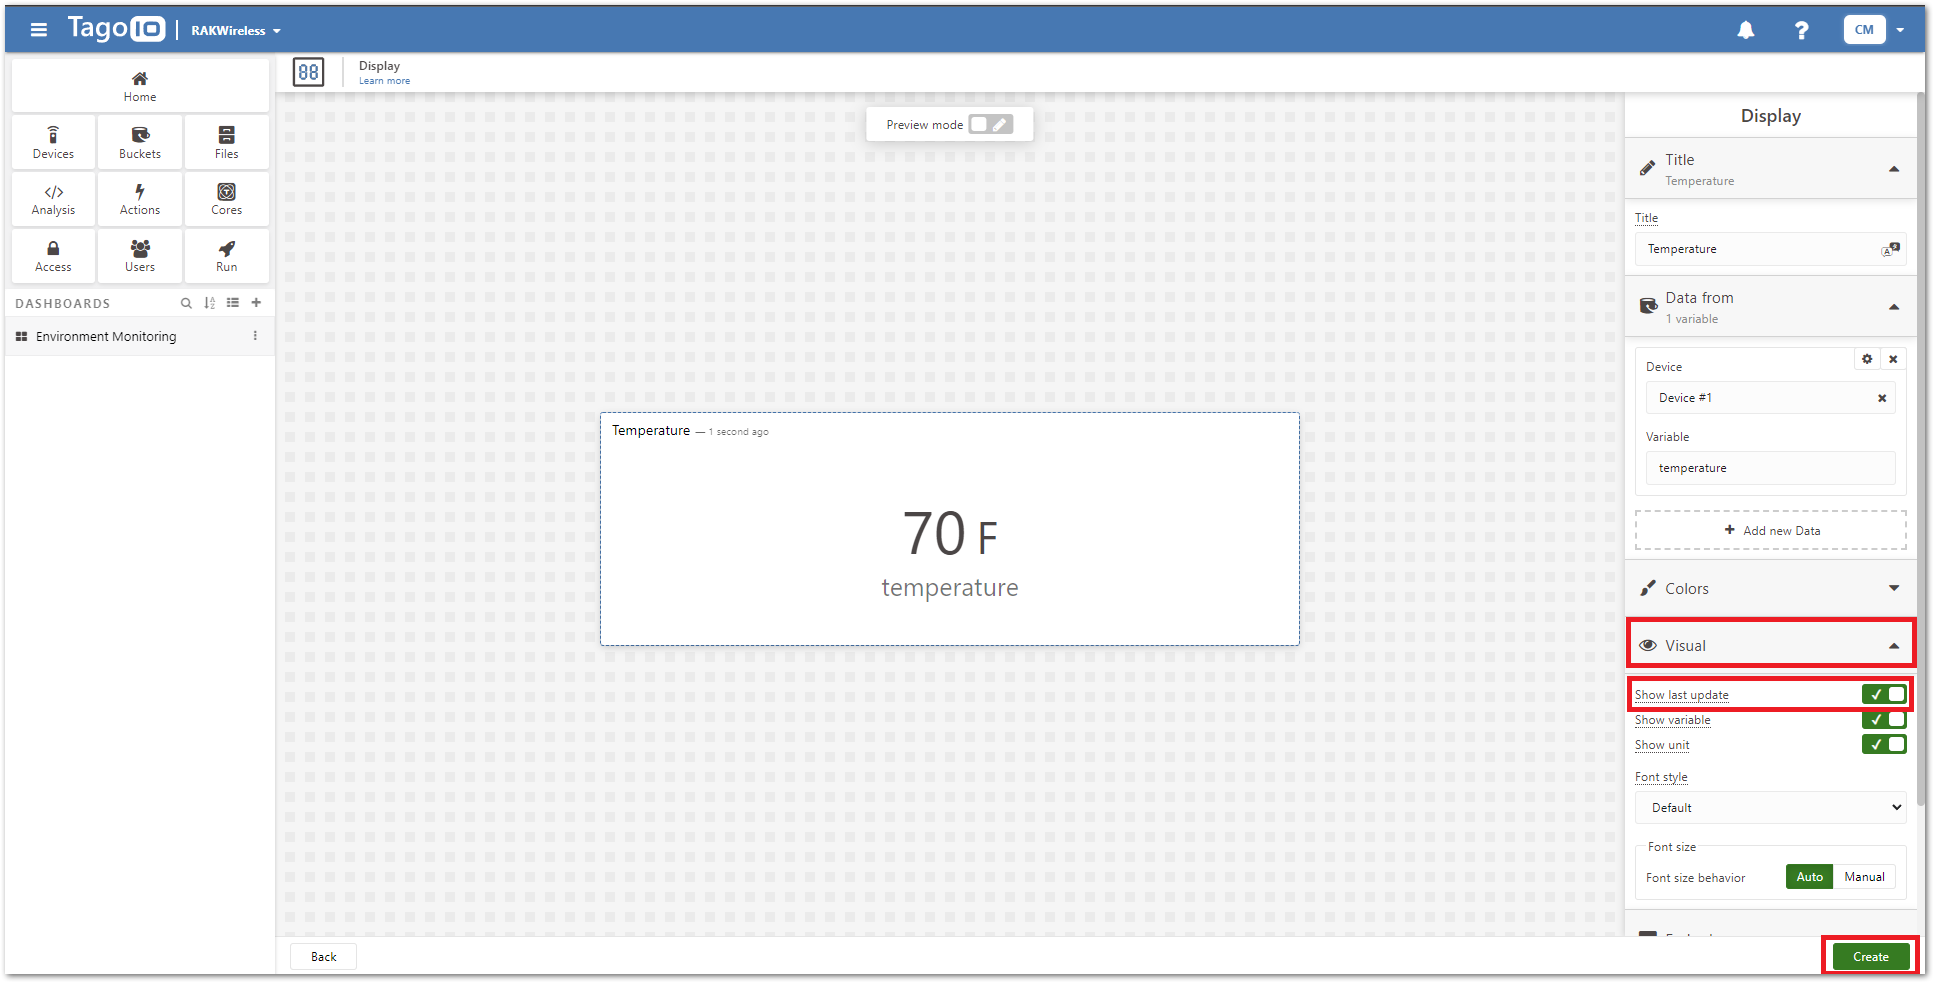The width and height of the screenshot is (1934, 983).
Task: Open the Buckets section
Action: 140,142
